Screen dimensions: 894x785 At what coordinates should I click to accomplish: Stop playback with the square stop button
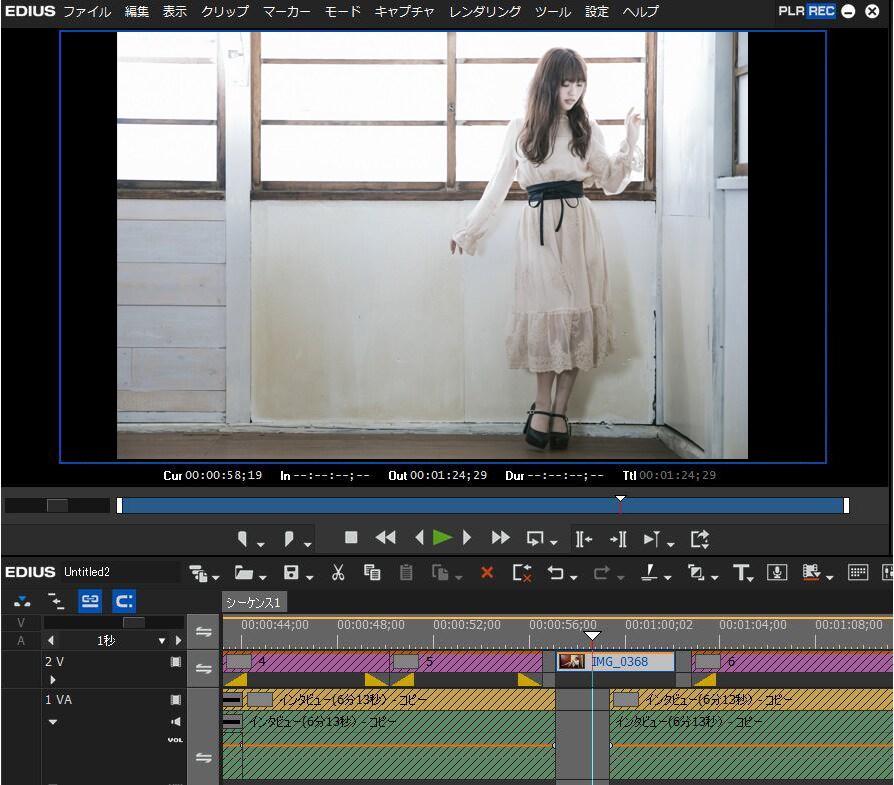coord(351,538)
